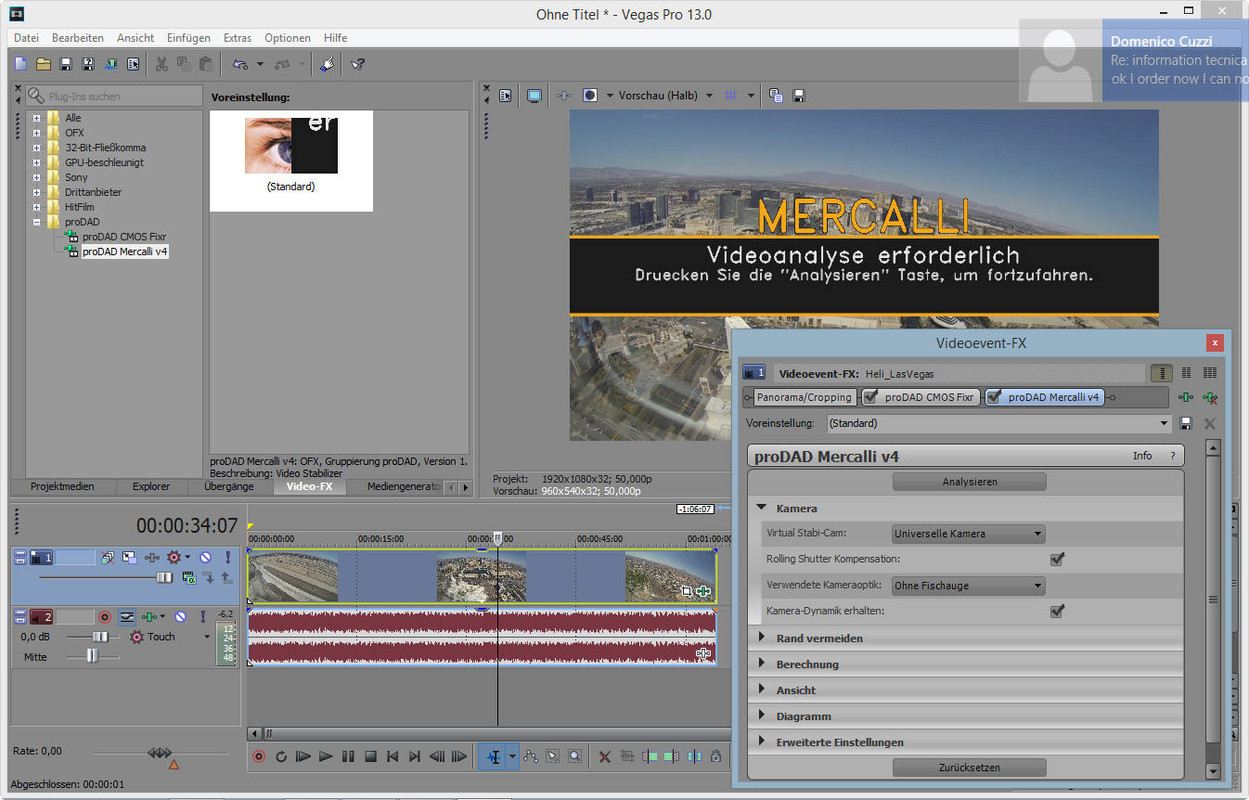
Task: Click the Plug-In Chain icon in Videoevent-FX
Action: pos(1186,397)
